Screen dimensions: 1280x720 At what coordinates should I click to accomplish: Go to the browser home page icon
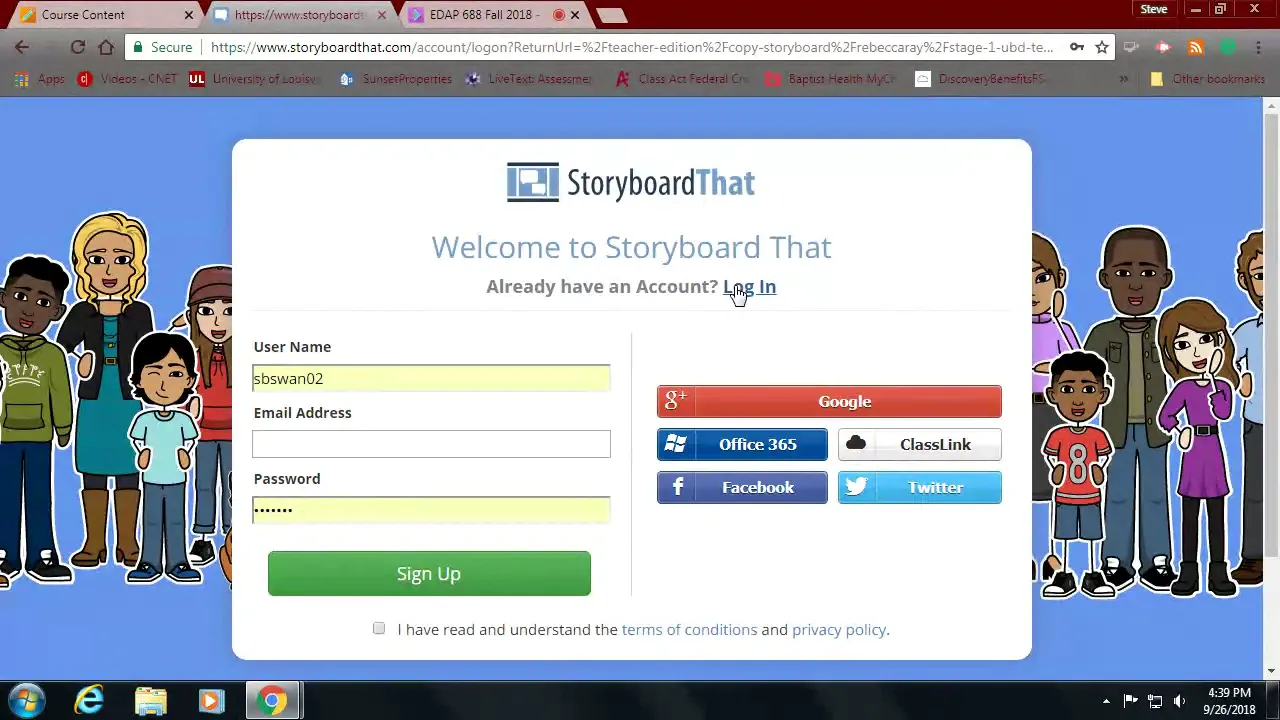[106, 47]
